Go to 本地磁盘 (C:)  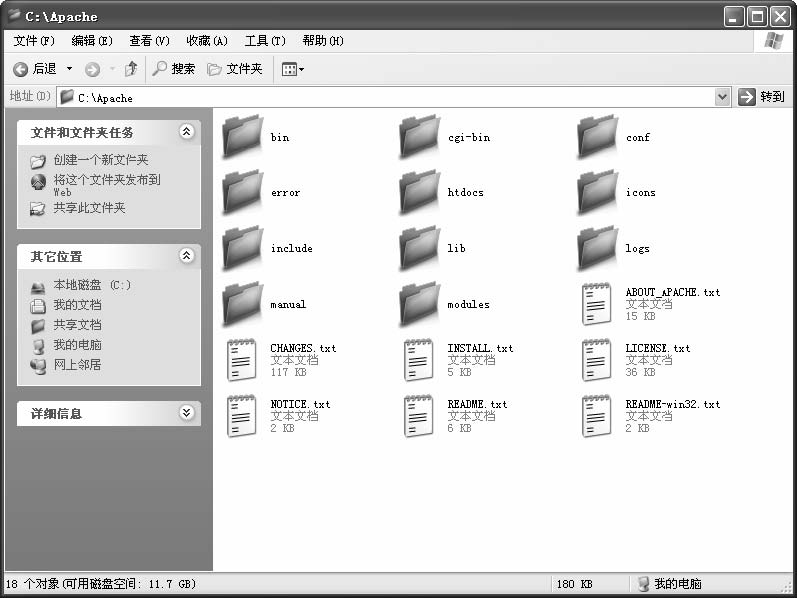[x=92, y=285]
